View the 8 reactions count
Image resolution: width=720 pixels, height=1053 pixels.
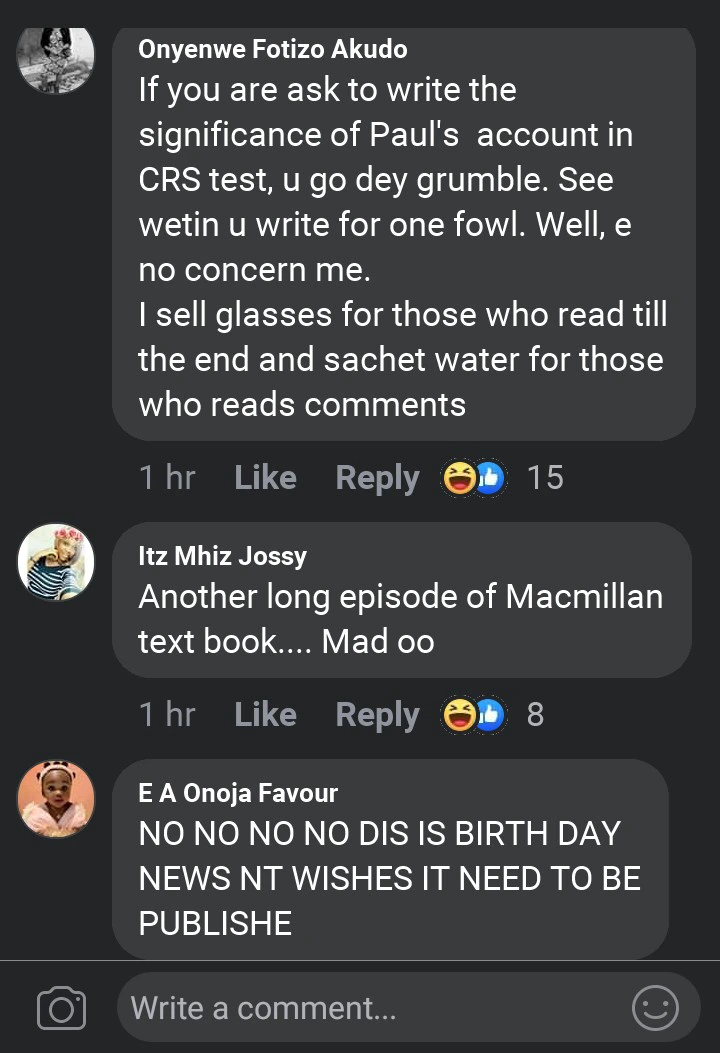pos(535,715)
